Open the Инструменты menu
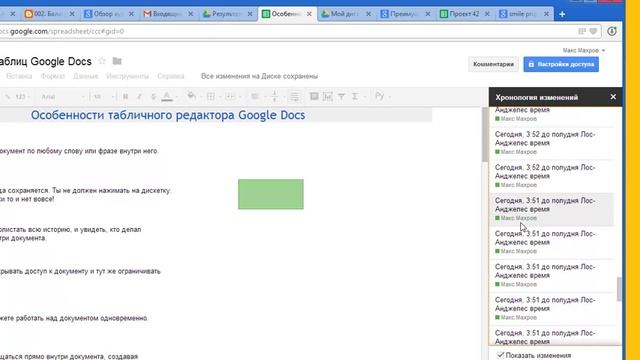Screen dimensions: 640x360 (x=127, y=76)
